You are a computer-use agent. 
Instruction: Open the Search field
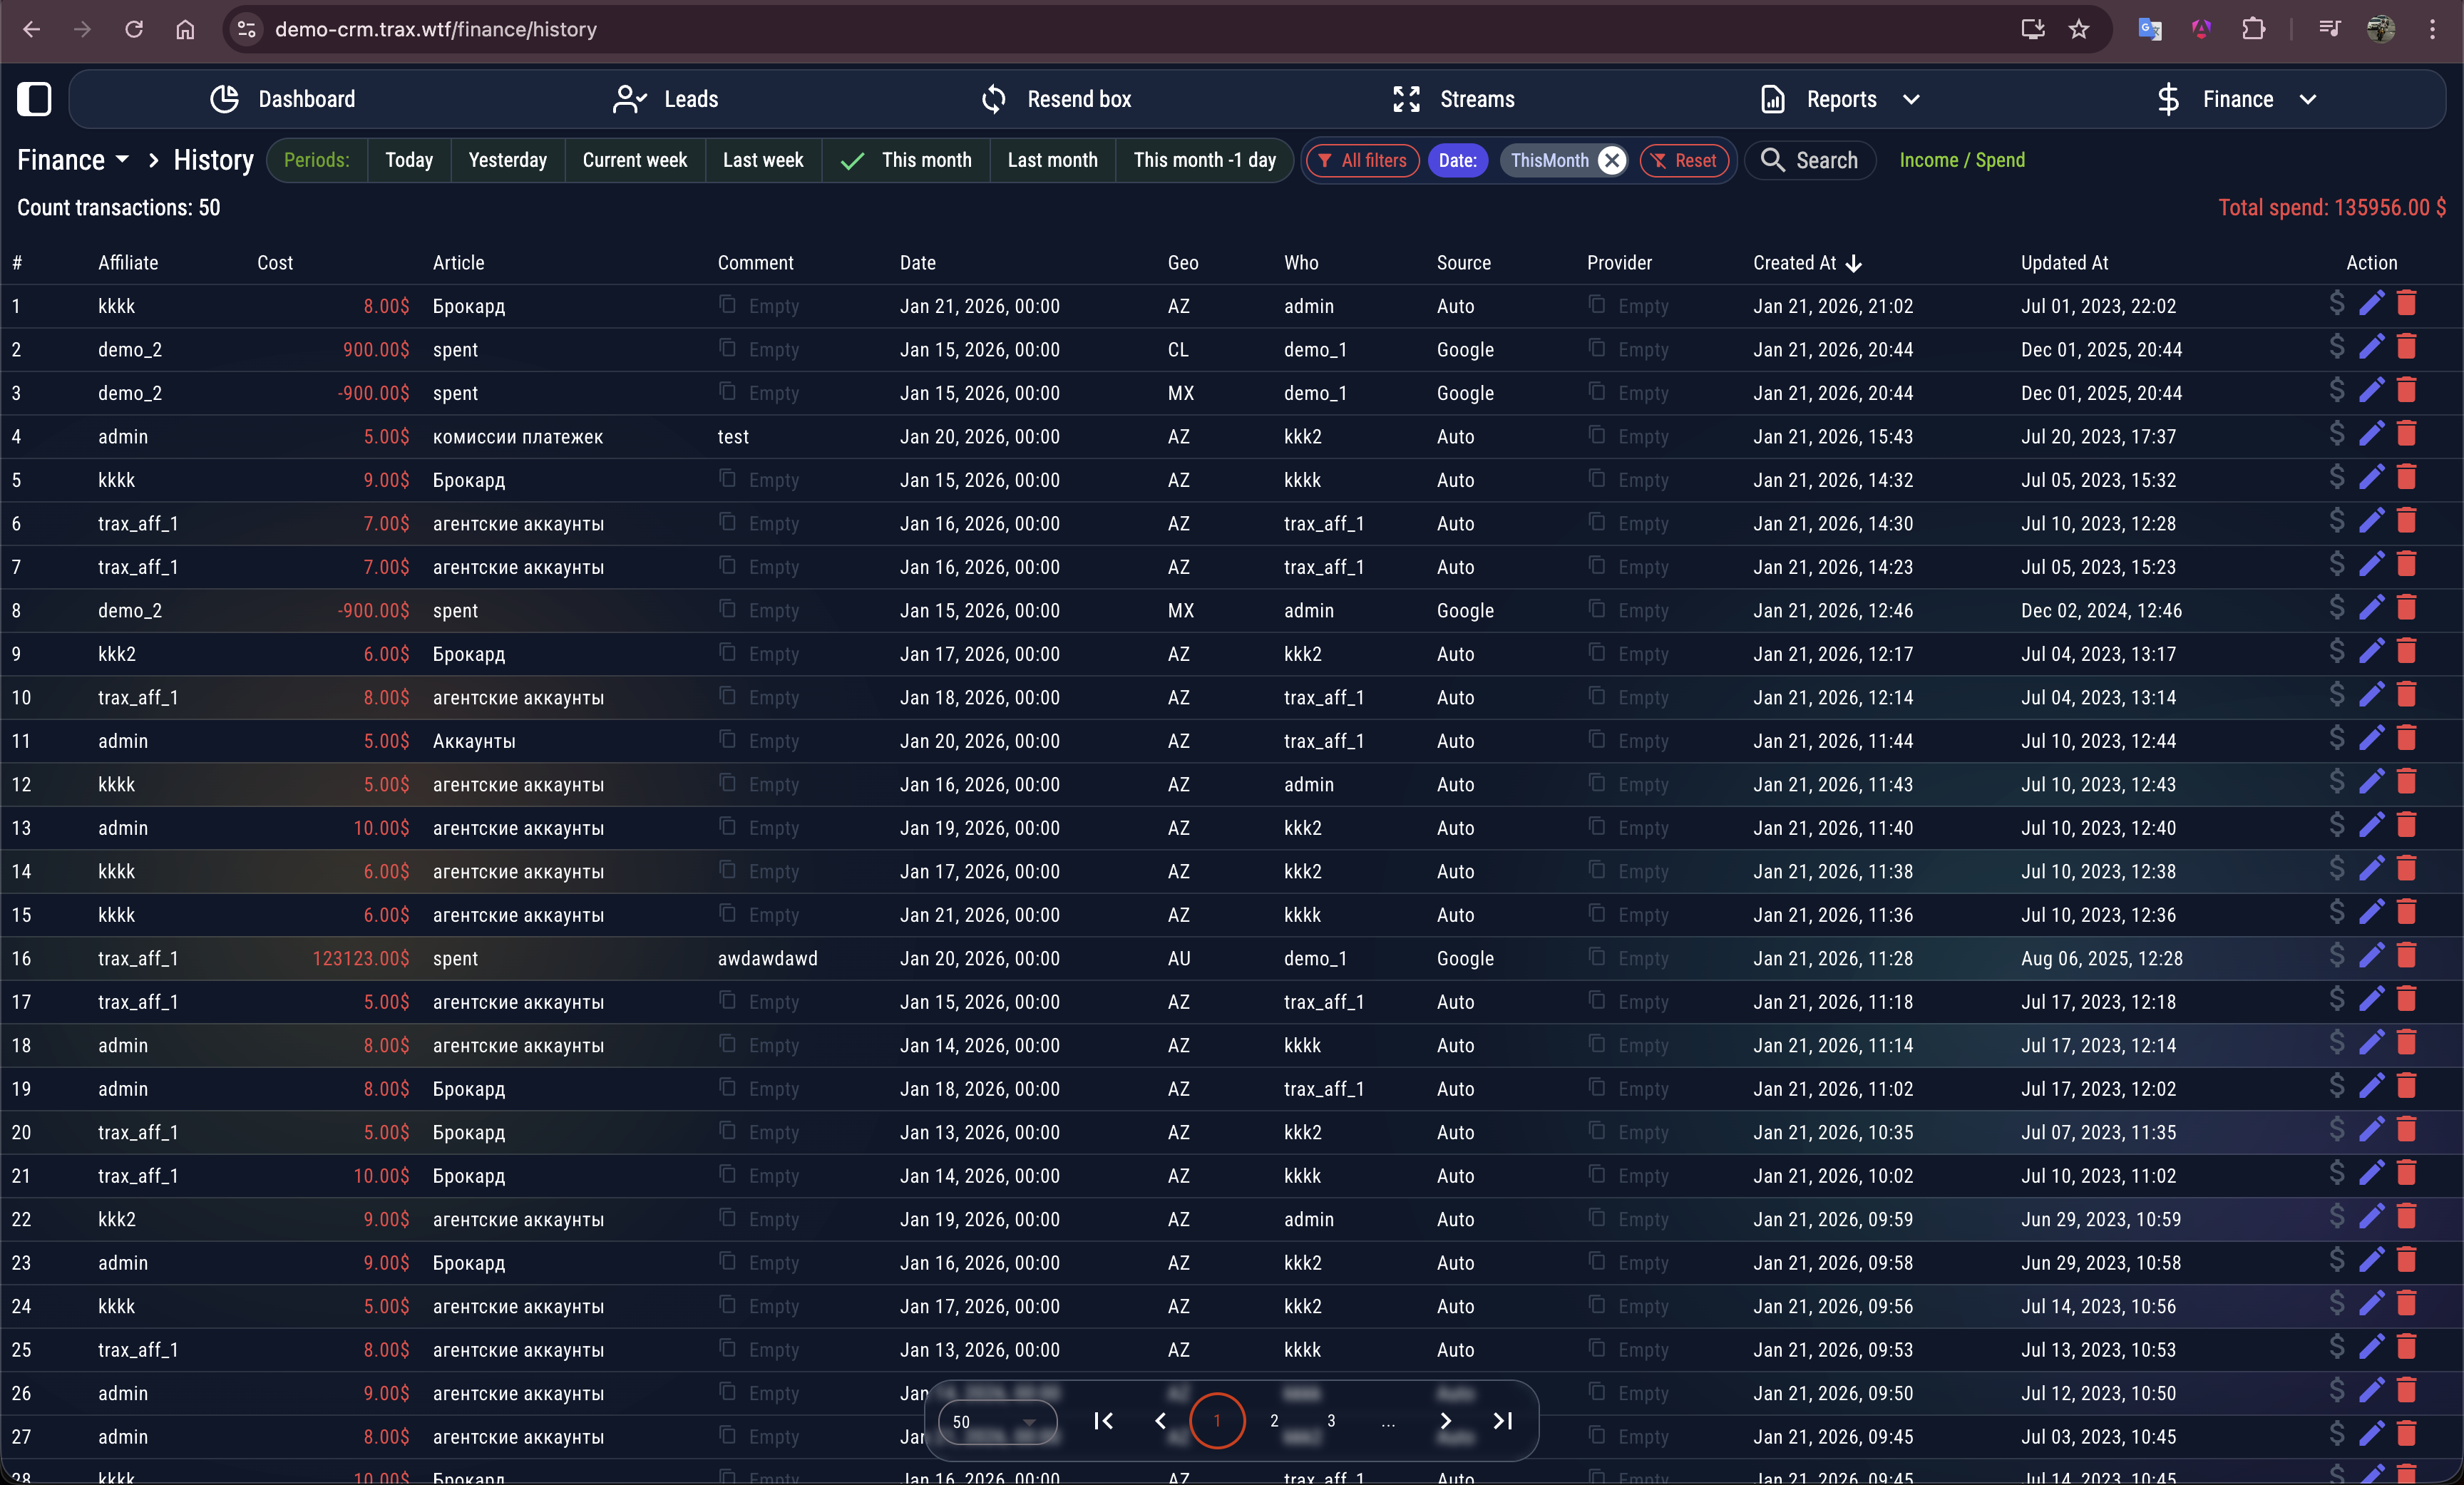[x=1809, y=160]
